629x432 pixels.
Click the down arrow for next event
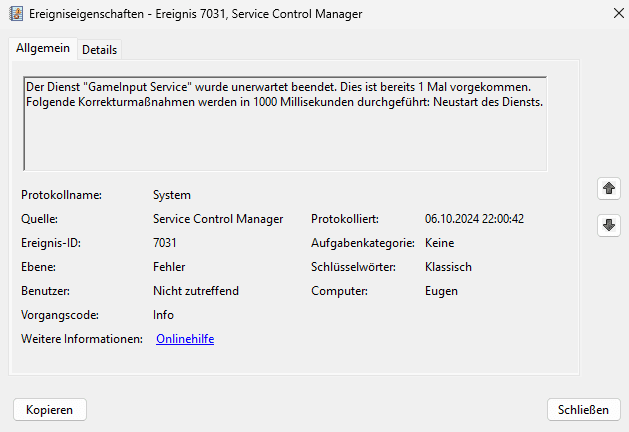point(608,225)
